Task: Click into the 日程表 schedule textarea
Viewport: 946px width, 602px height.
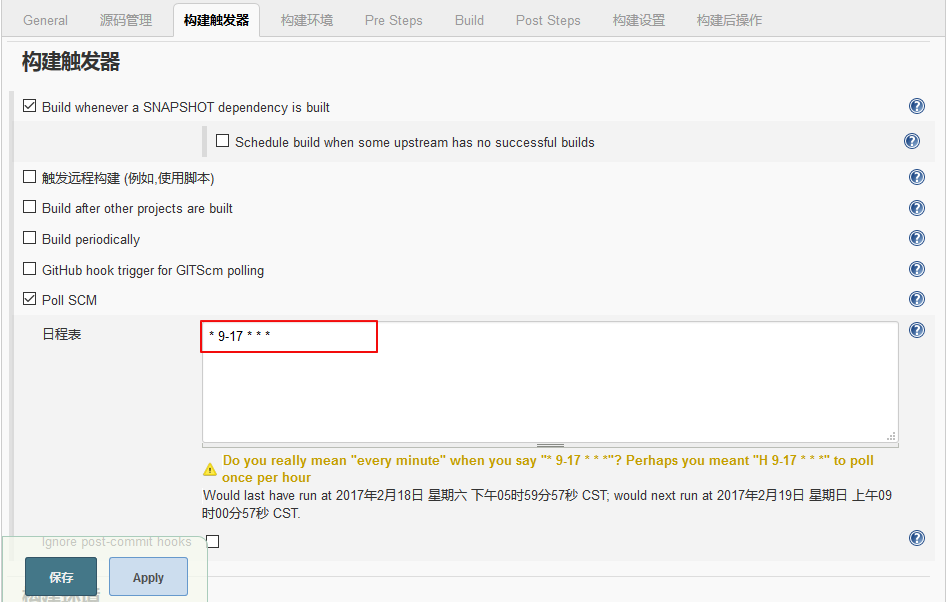Action: (550, 382)
